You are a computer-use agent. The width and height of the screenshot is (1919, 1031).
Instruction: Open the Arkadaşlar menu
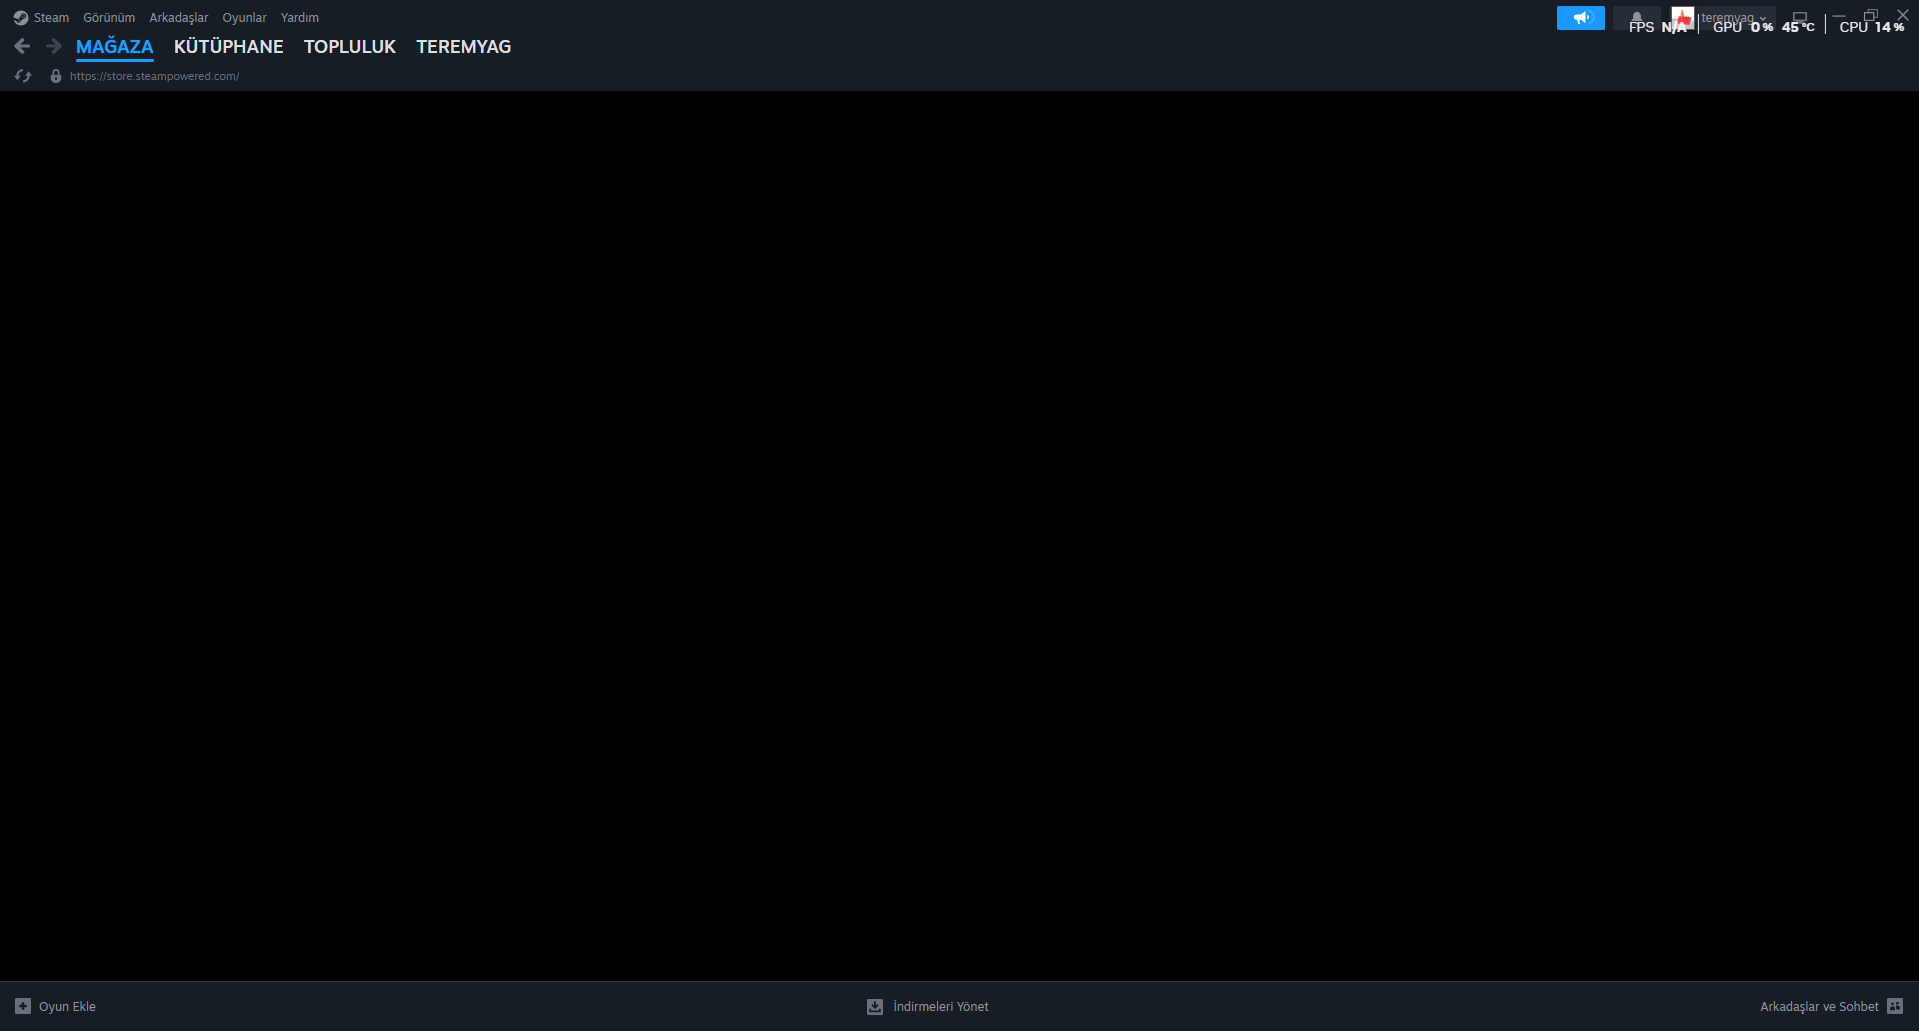click(179, 18)
